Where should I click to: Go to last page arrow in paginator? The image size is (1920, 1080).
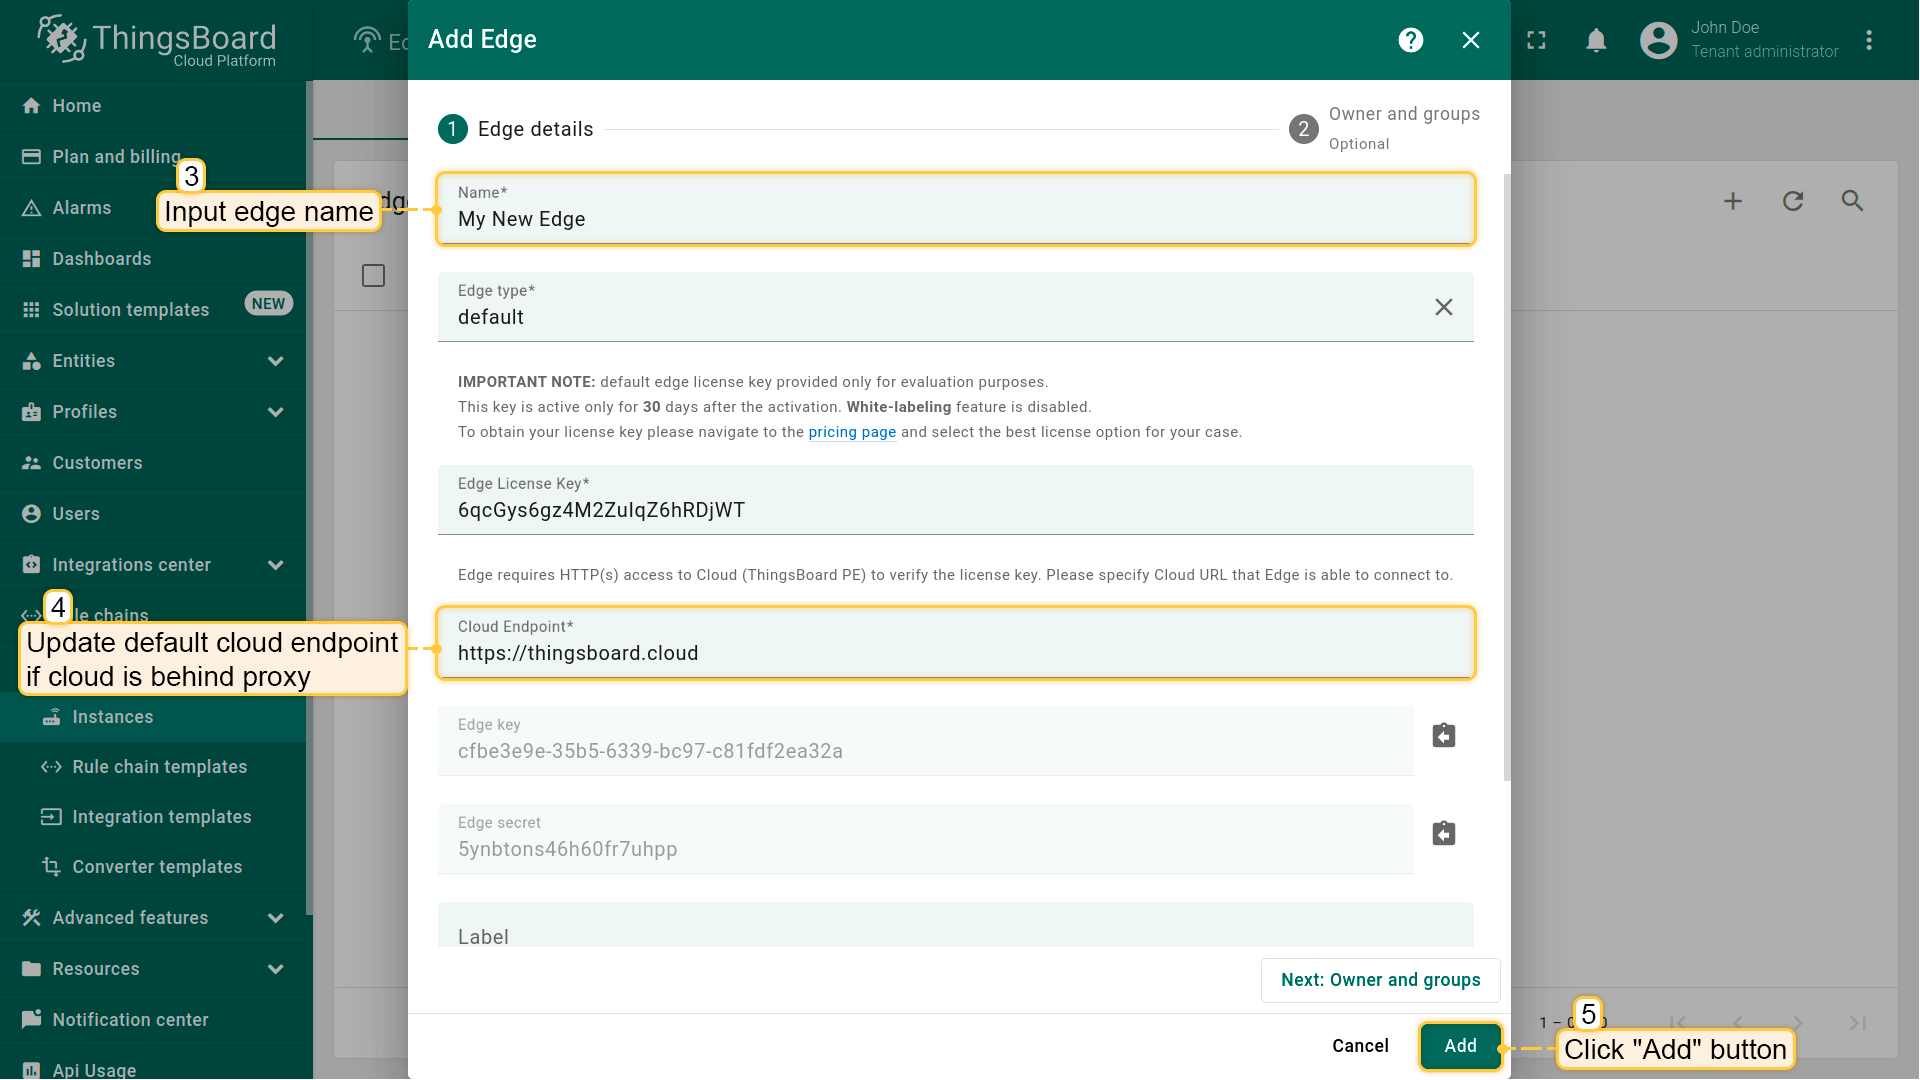(x=1858, y=1023)
